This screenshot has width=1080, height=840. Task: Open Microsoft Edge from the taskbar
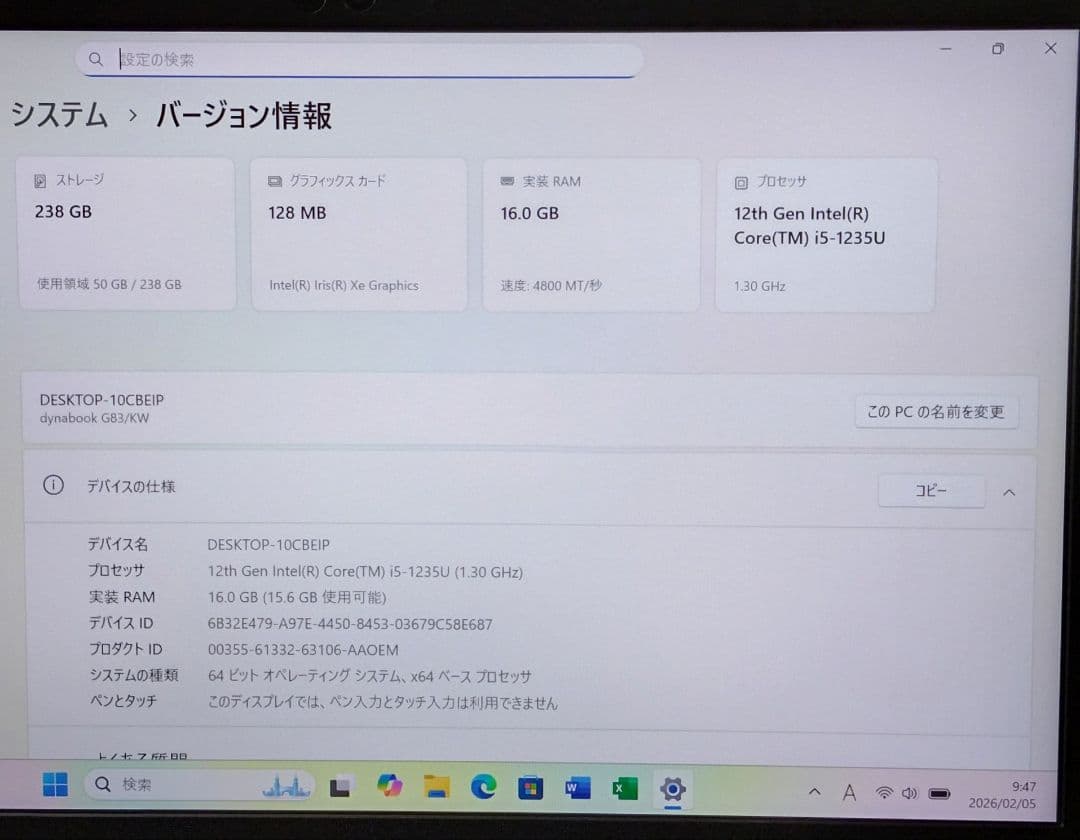click(485, 789)
